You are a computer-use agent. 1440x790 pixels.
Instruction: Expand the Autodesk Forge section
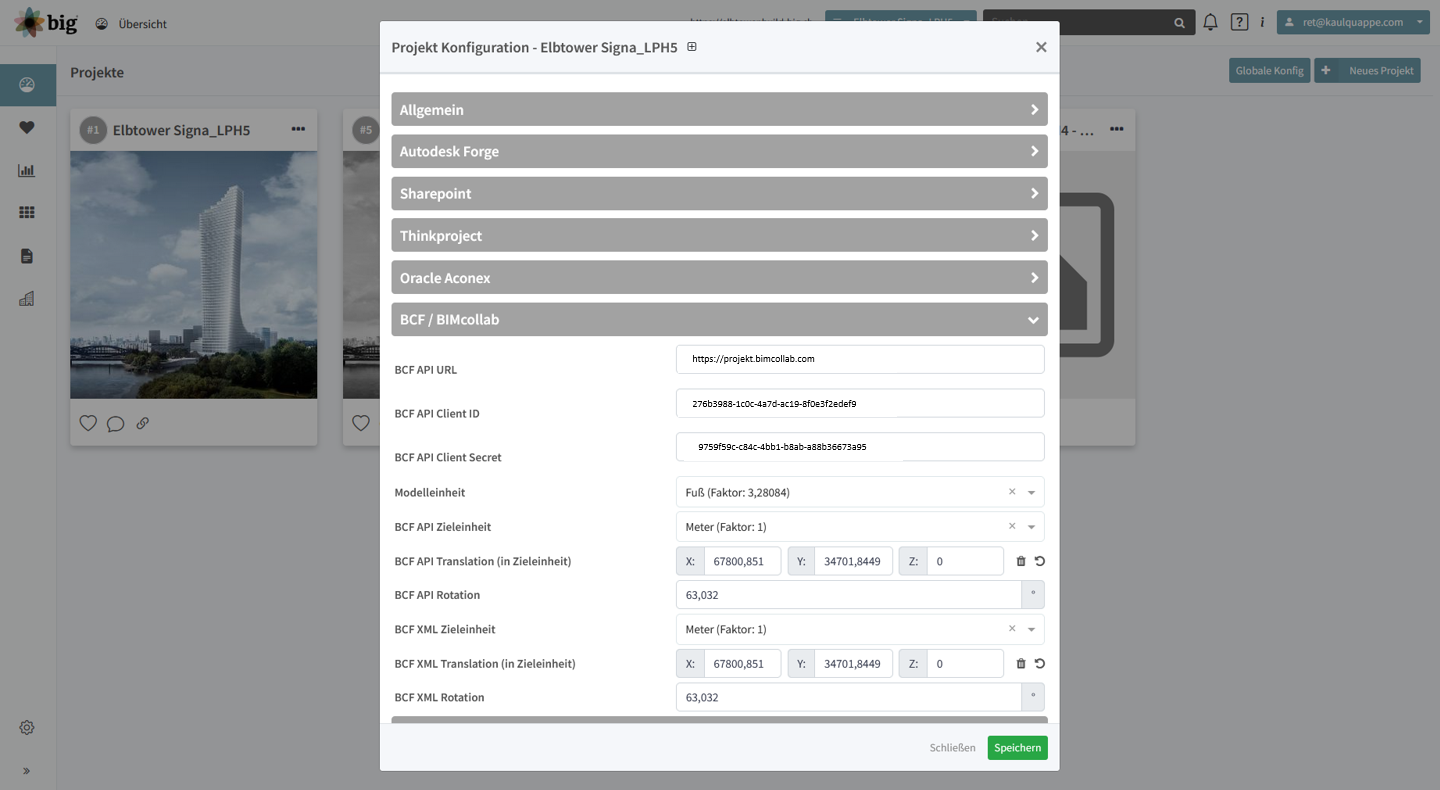click(719, 151)
